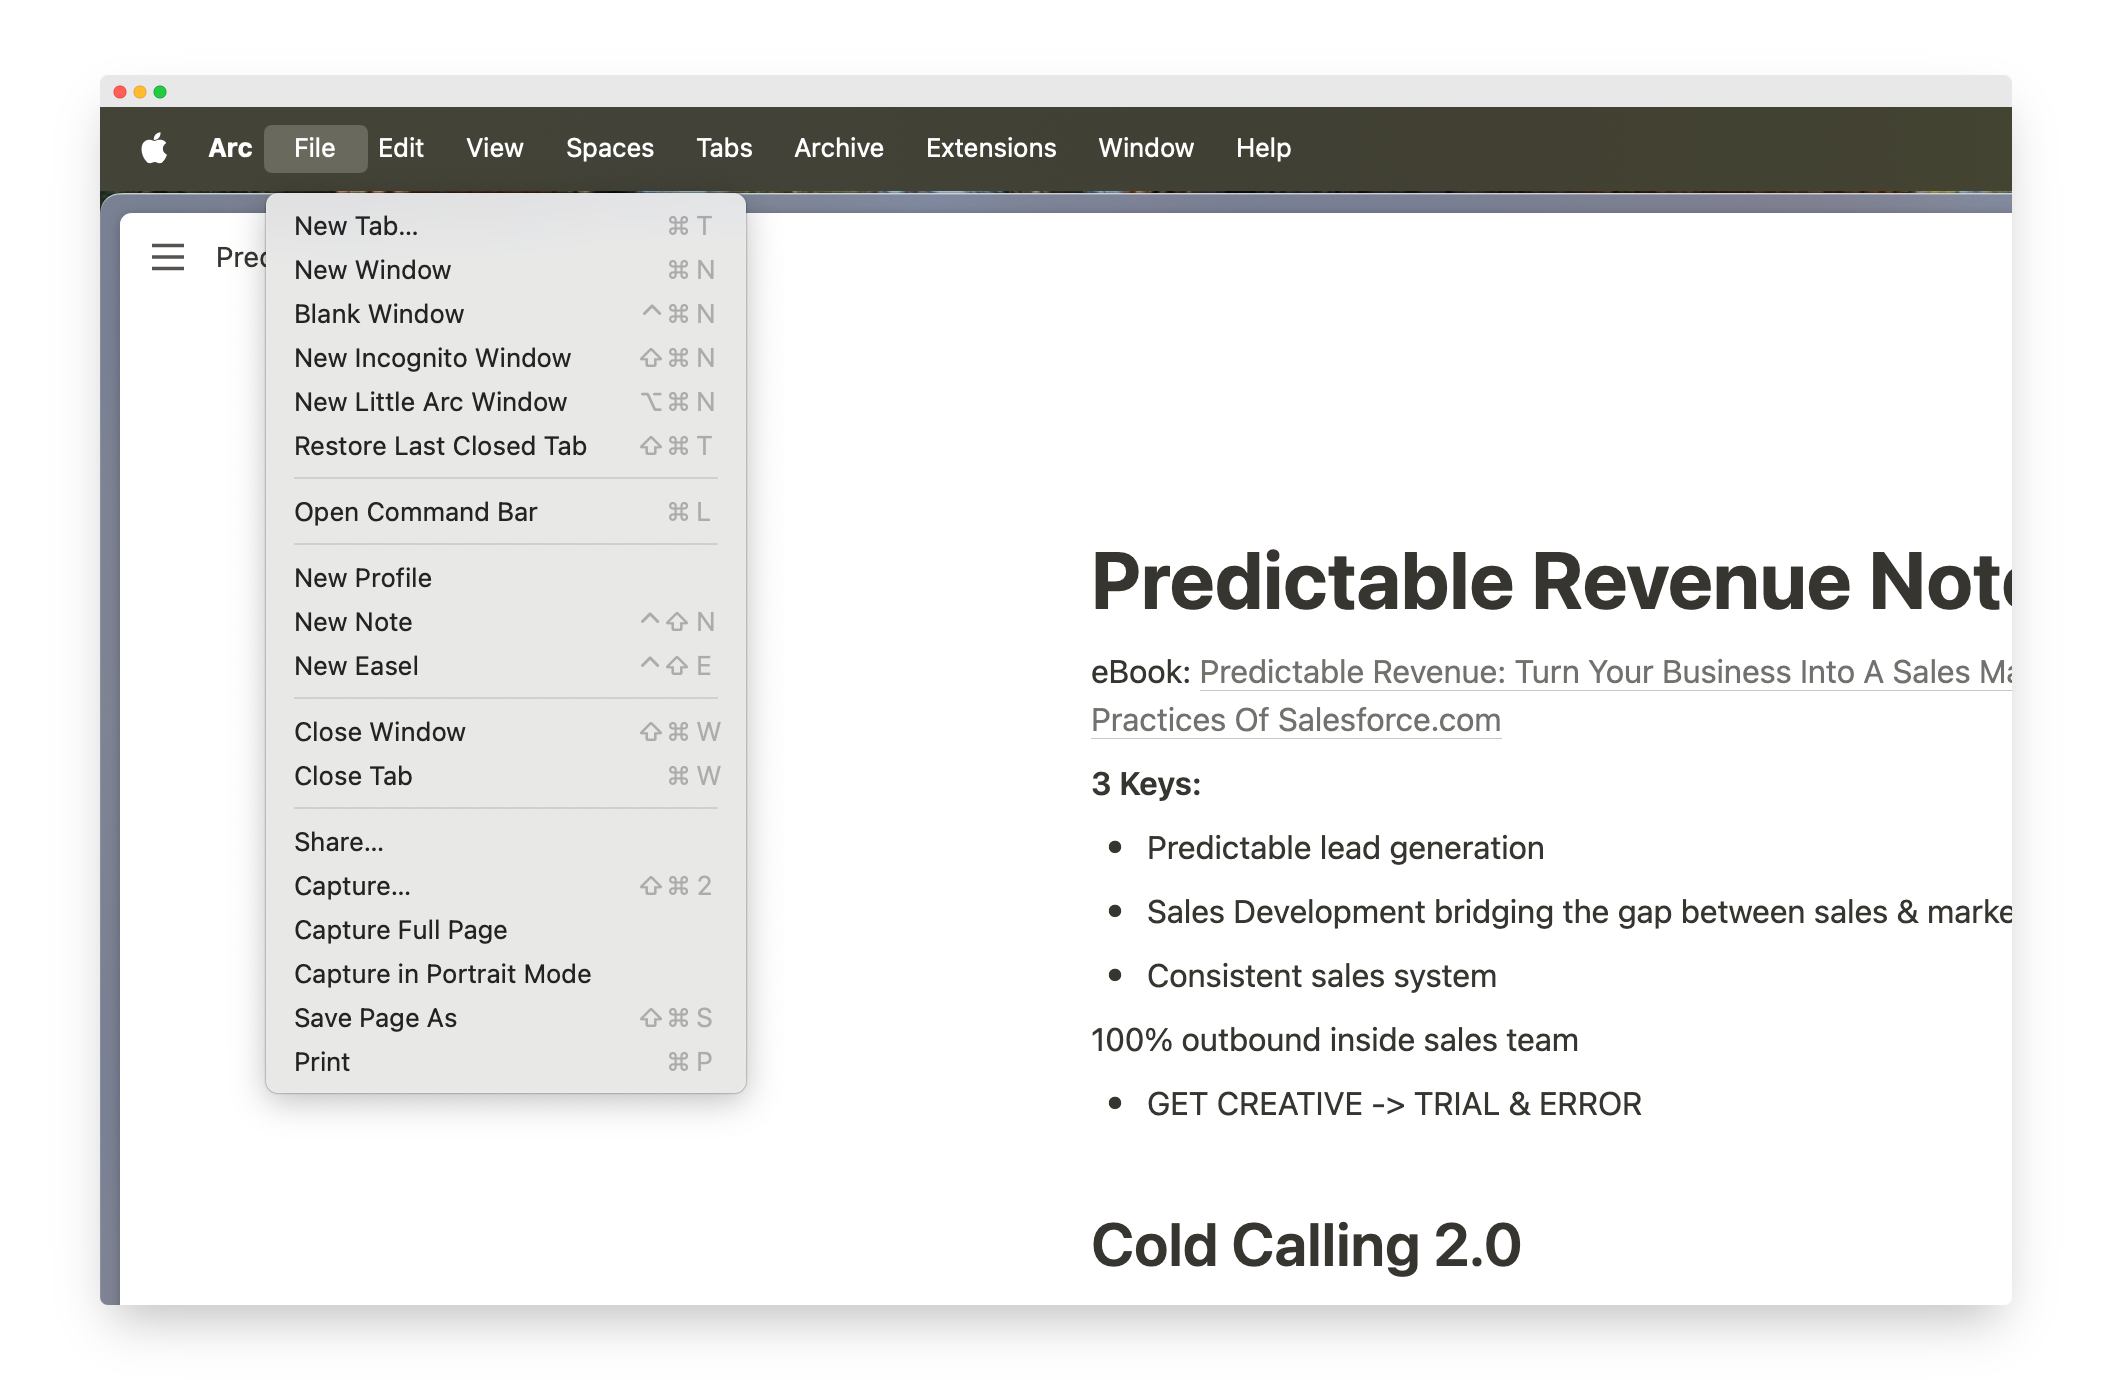Image resolution: width=2112 pixels, height=1380 pixels.
Task: Open a New Incognito Window
Action: [x=506, y=358]
